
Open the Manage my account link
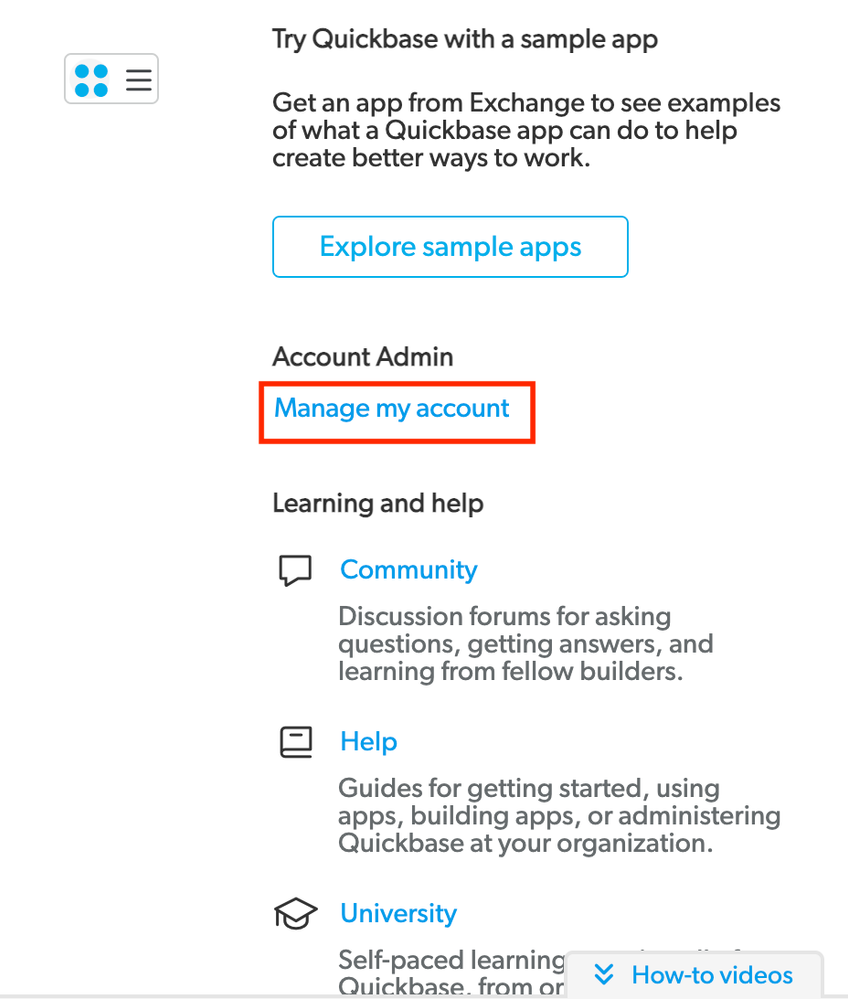(391, 409)
